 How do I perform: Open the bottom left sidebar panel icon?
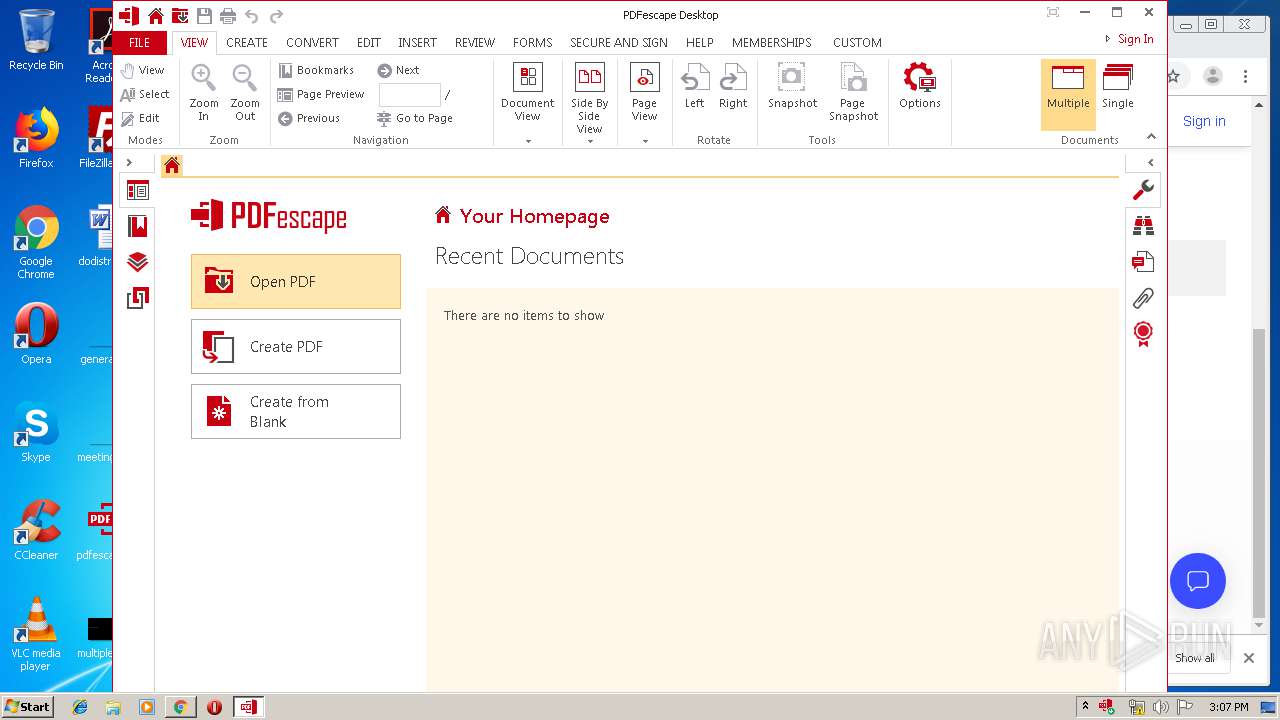point(138,298)
